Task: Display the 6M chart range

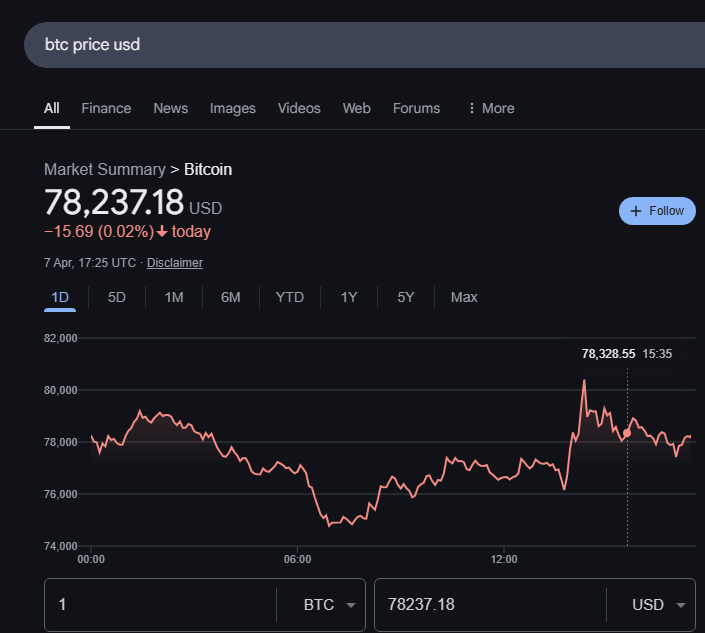Action: tap(231, 297)
